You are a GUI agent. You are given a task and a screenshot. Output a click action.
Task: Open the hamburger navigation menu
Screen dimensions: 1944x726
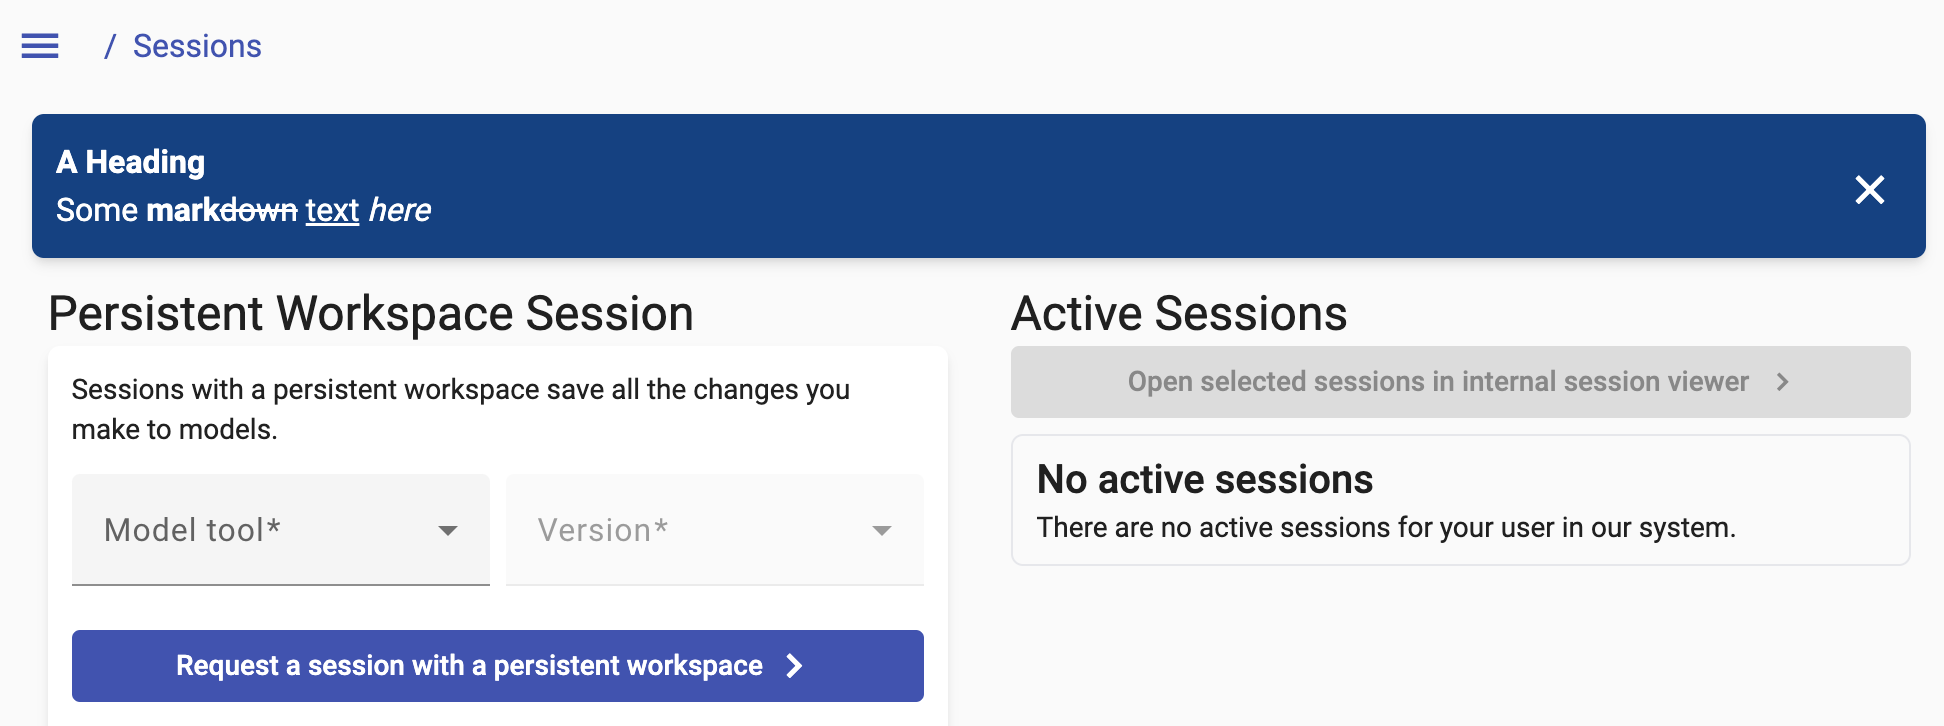40,46
